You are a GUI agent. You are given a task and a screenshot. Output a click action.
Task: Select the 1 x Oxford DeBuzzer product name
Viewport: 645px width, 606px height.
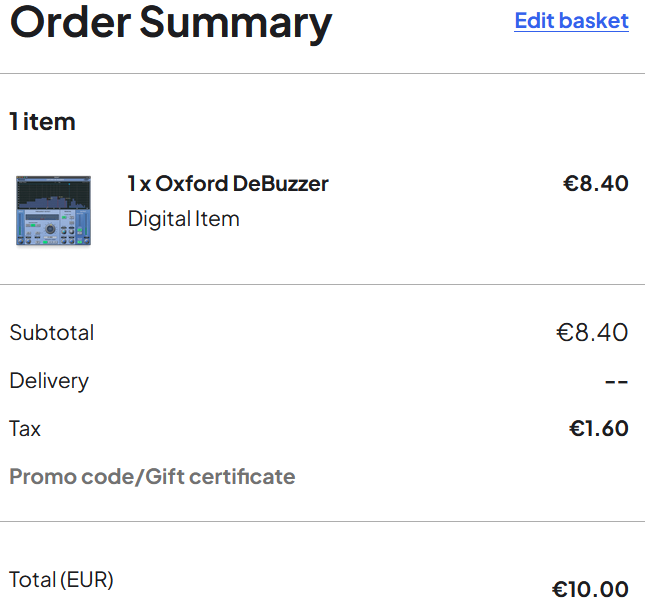(x=228, y=183)
